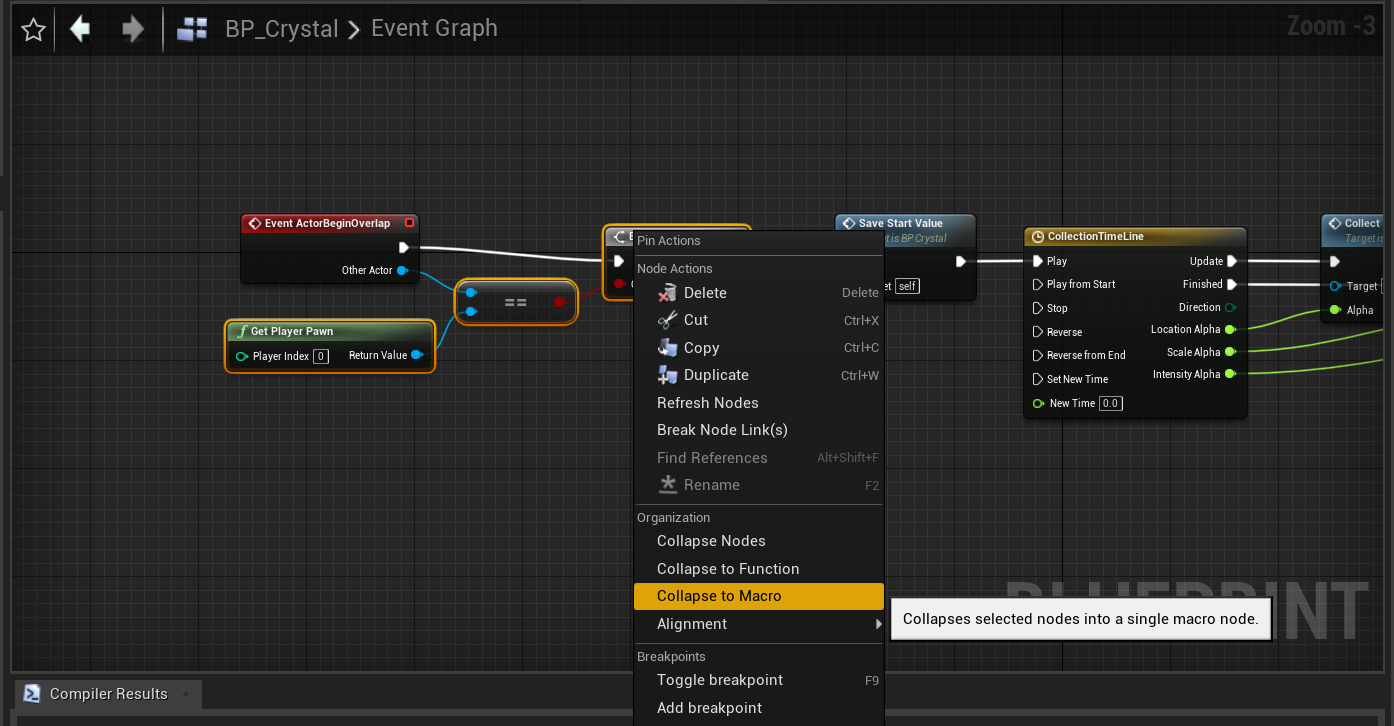
Task: Select Collapse to Function
Action: click(x=759, y=569)
